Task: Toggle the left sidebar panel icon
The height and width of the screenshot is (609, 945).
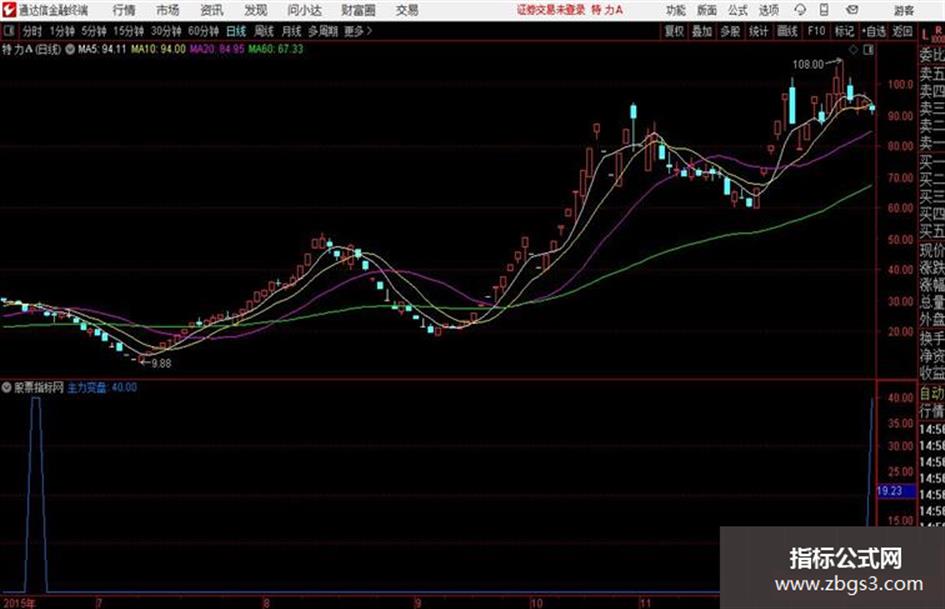Action: (8, 31)
